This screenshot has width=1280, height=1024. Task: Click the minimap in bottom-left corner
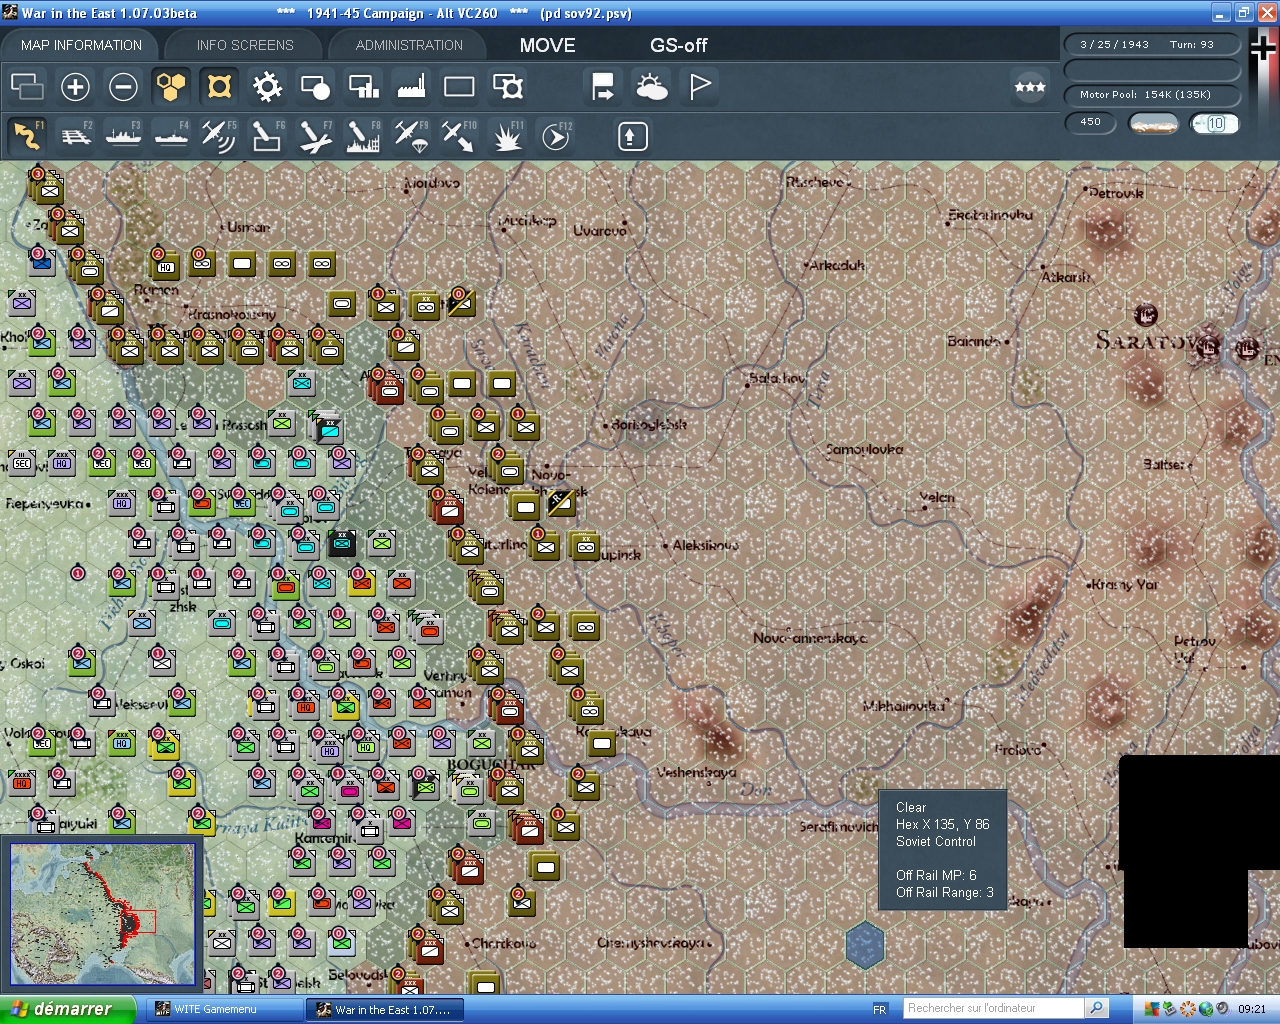tap(102, 914)
